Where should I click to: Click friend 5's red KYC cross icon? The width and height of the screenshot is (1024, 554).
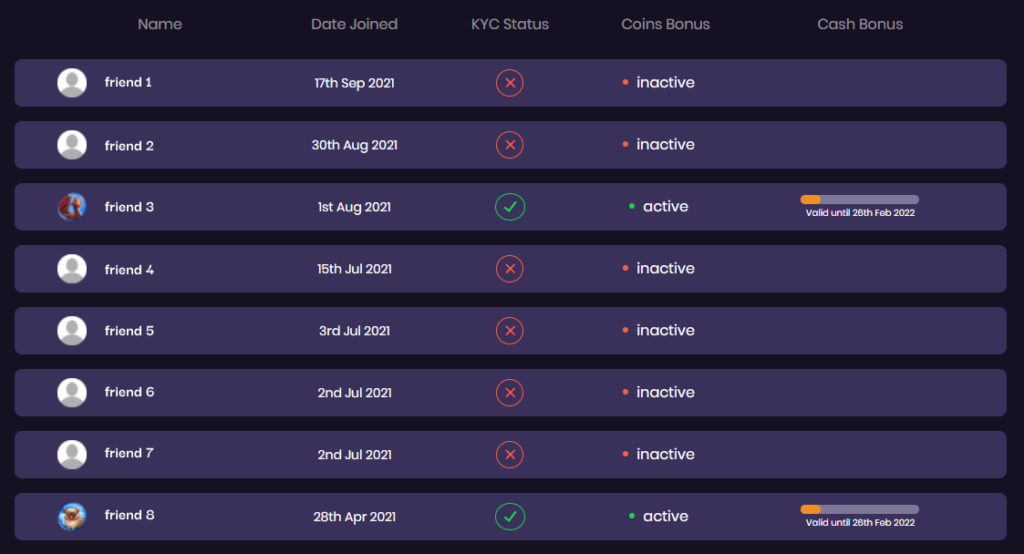coord(509,331)
